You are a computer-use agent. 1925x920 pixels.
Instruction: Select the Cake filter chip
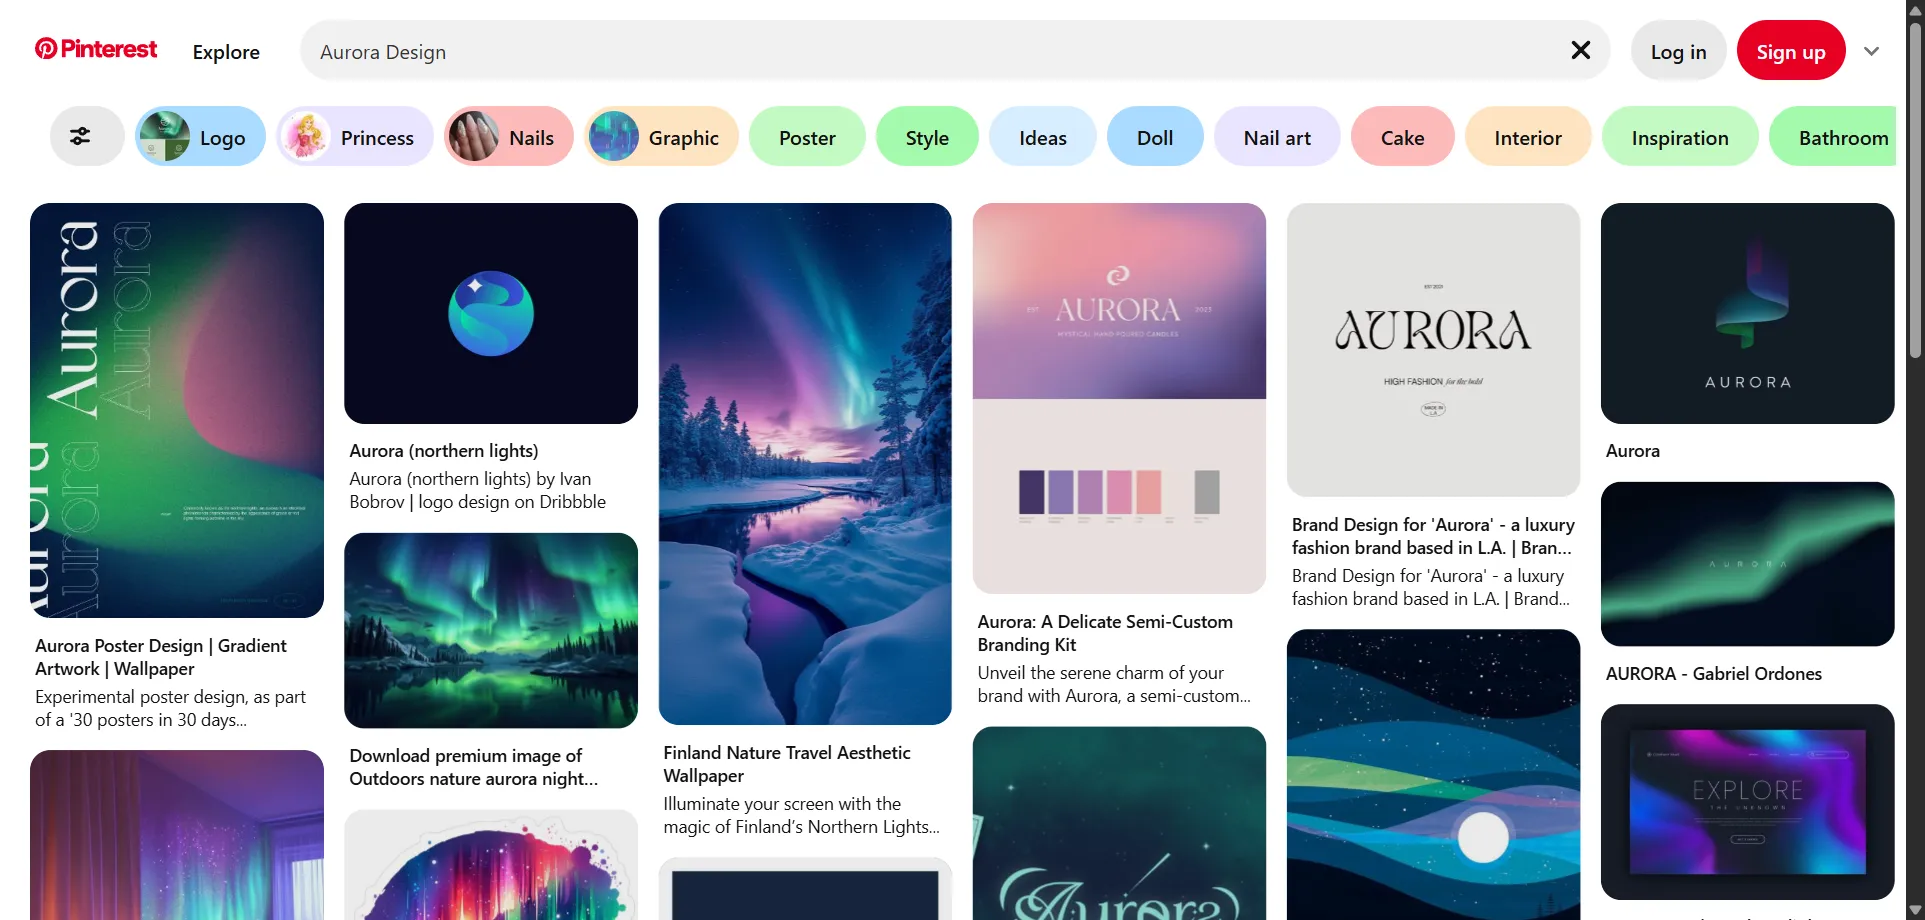tap(1402, 136)
